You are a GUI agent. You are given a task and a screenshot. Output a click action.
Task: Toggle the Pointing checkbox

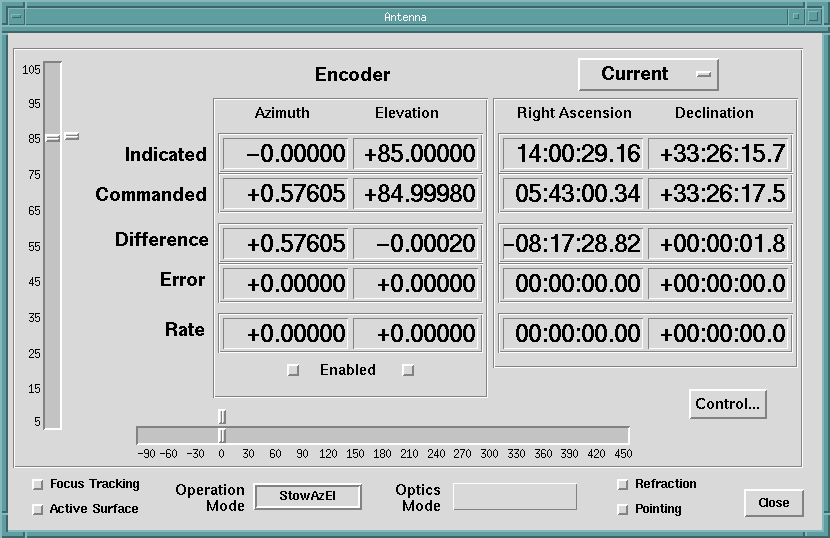(623, 509)
